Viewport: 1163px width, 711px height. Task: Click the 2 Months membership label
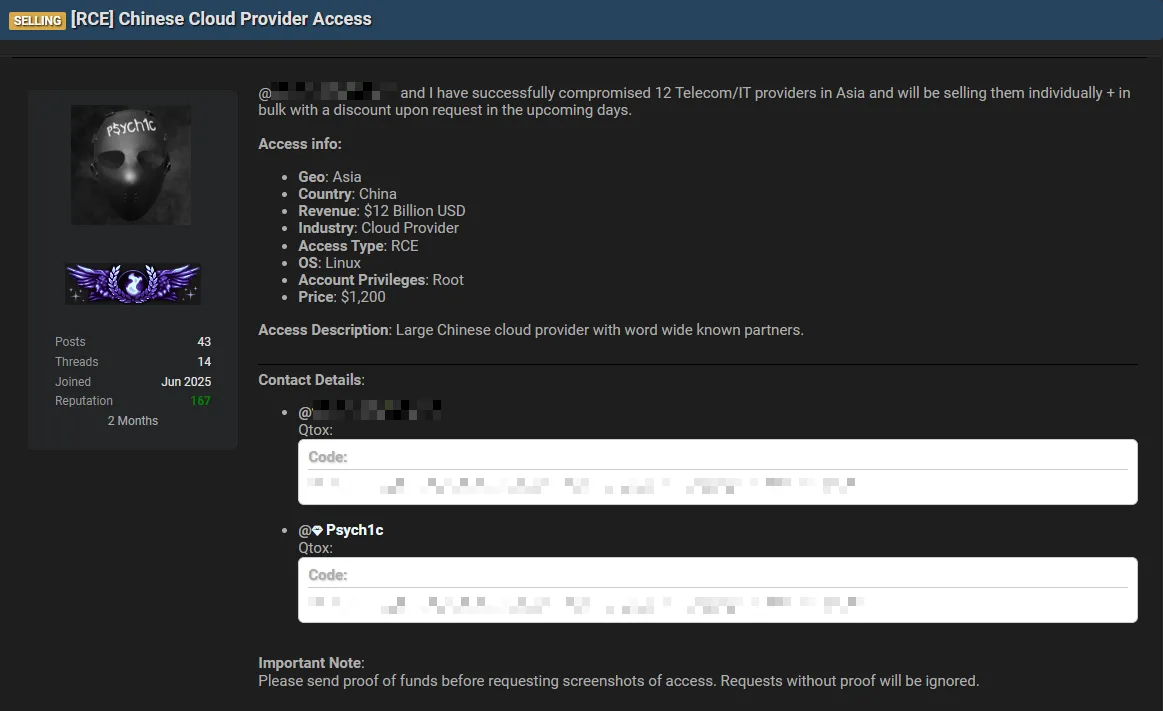pos(133,421)
